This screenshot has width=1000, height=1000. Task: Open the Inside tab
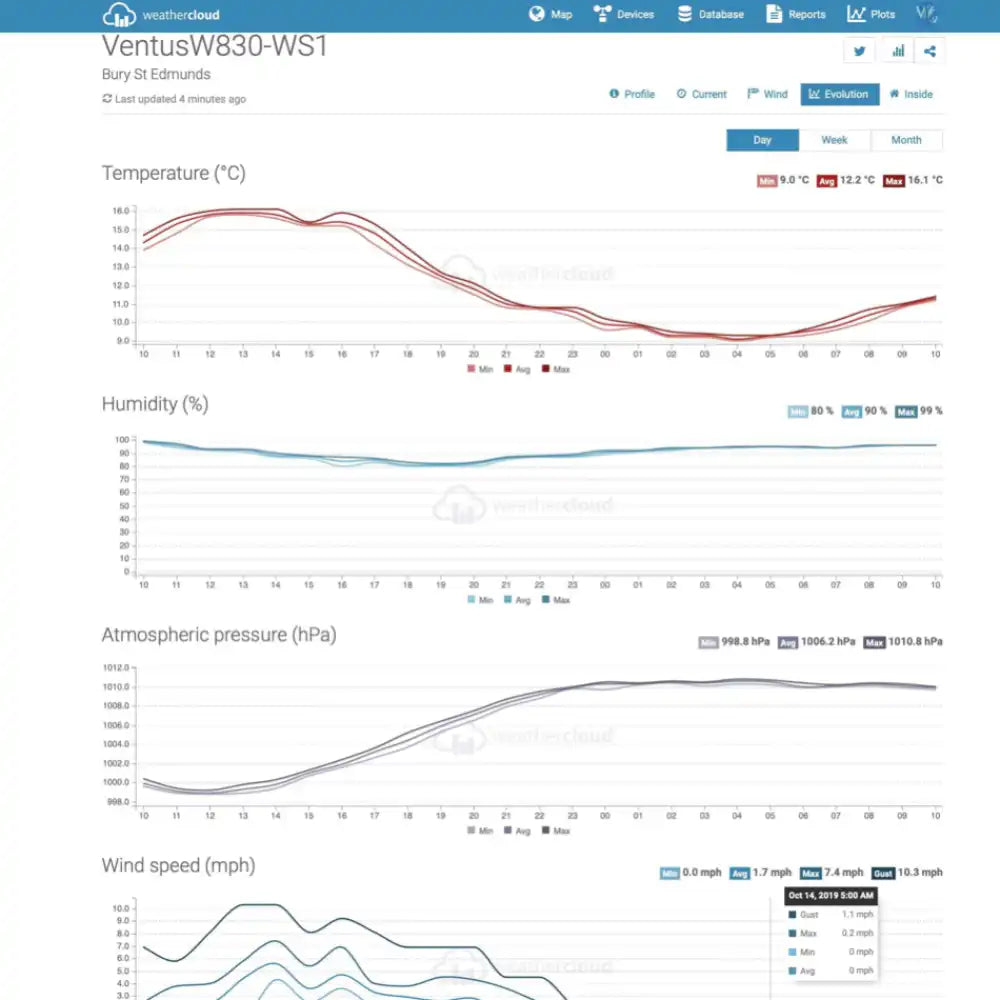coord(911,94)
